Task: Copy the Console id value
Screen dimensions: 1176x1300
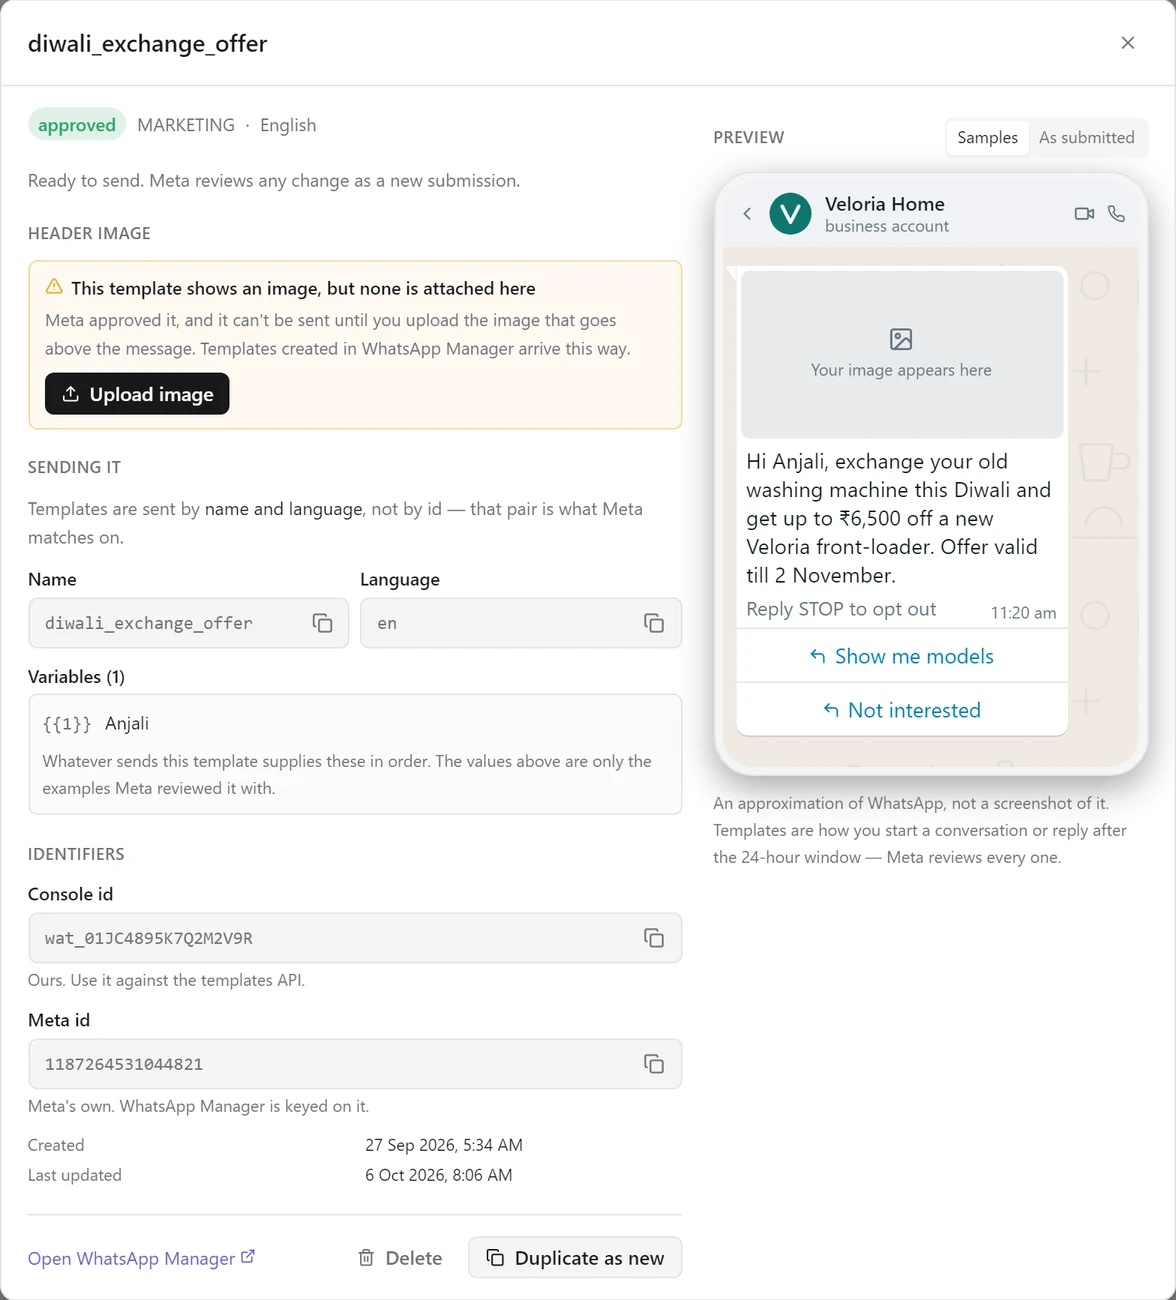Action: point(654,938)
